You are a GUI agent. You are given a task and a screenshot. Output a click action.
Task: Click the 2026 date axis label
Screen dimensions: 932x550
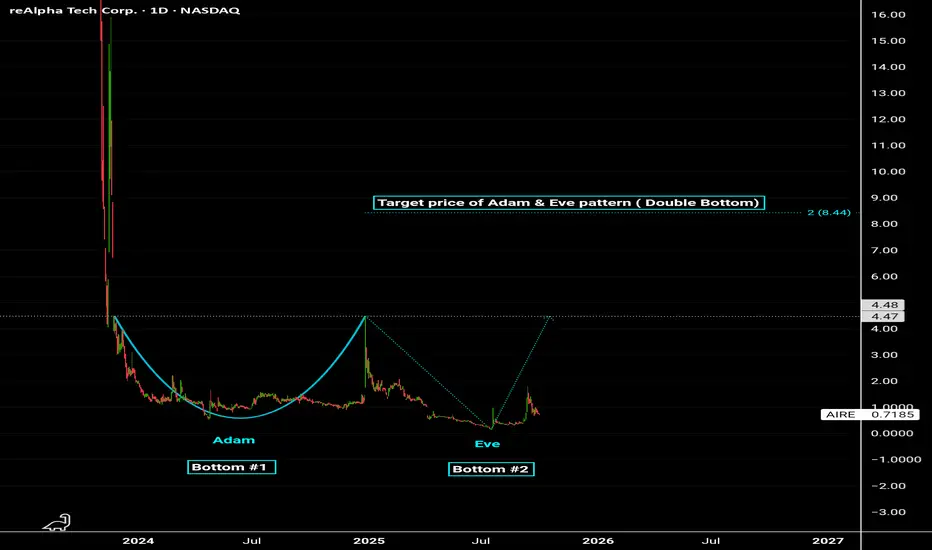pyautogui.click(x=597, y=540)
